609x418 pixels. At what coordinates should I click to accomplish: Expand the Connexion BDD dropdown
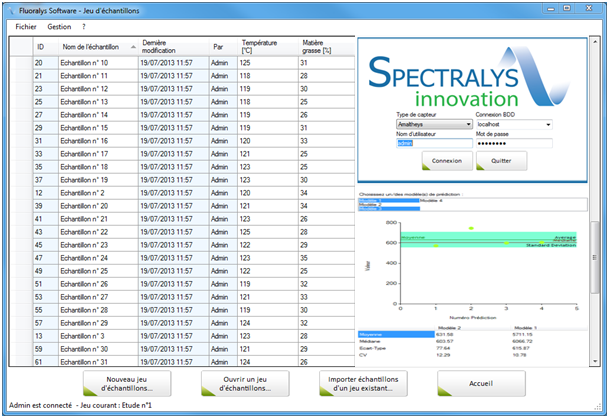[x=547, y=124]
